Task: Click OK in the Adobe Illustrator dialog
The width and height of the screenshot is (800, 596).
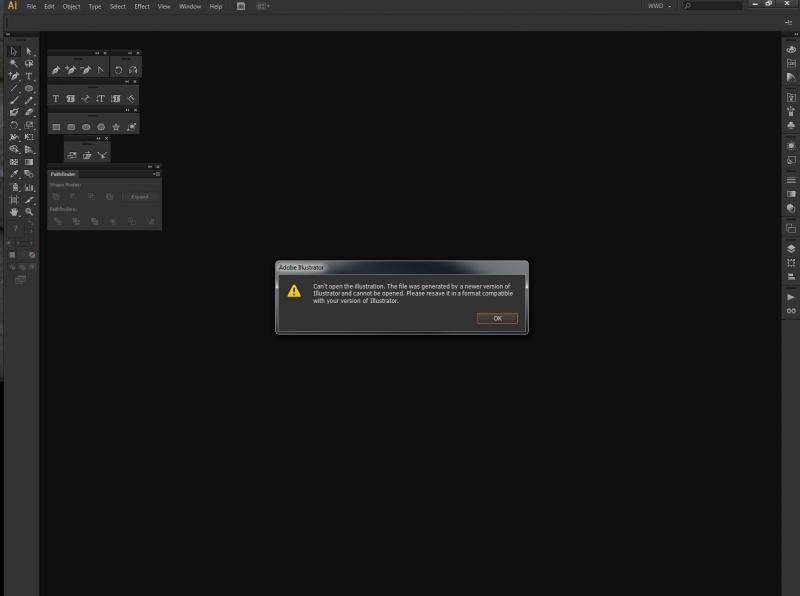Action: pyautogui.click(x=497, y=318)
